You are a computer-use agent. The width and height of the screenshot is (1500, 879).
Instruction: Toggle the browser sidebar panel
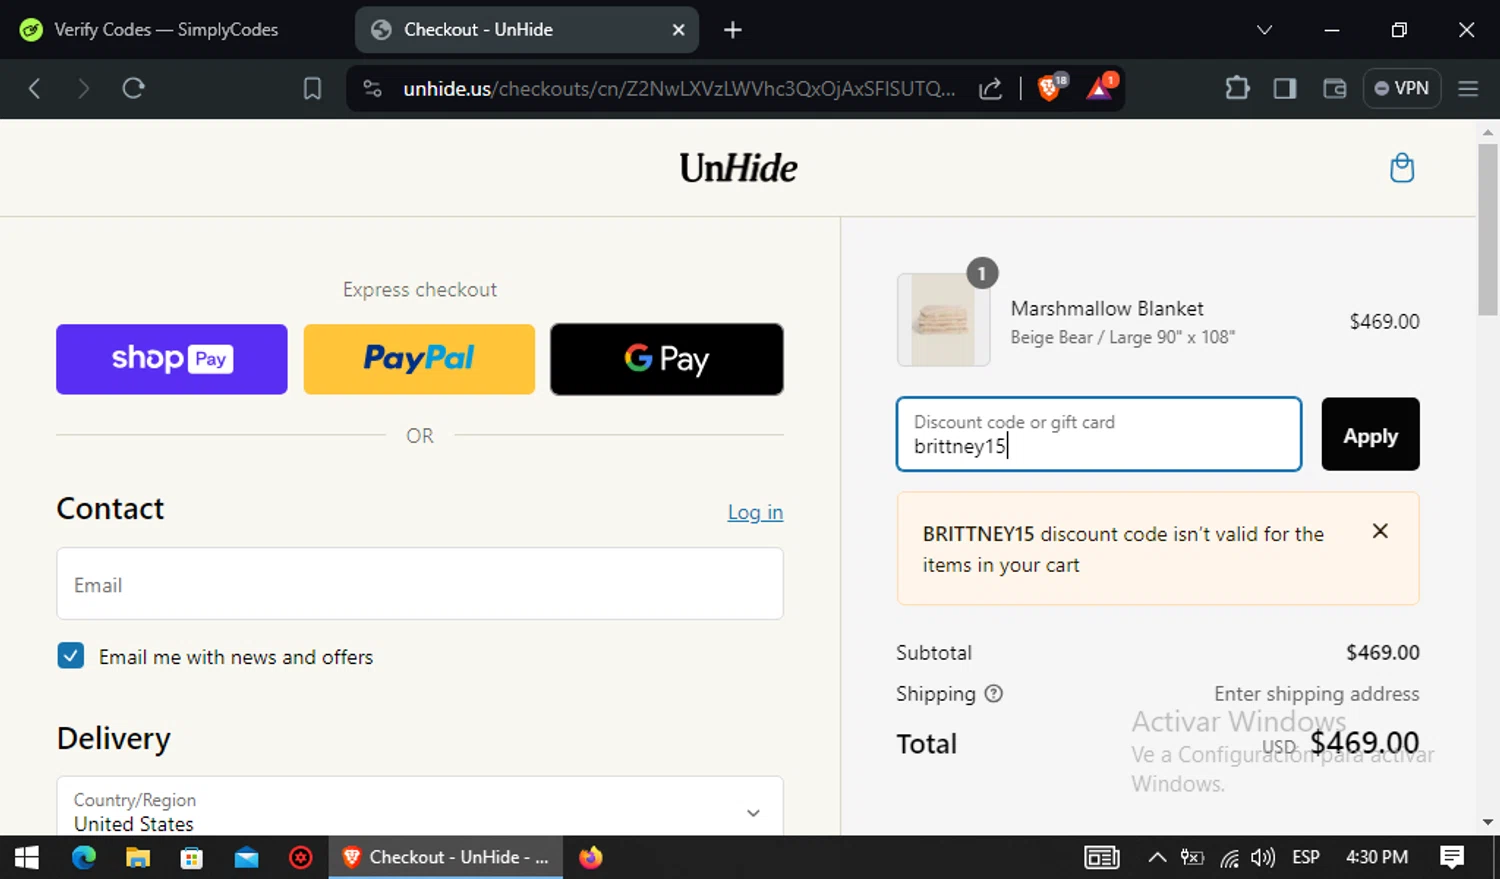pyautogui.click(x=1285, y=88)
